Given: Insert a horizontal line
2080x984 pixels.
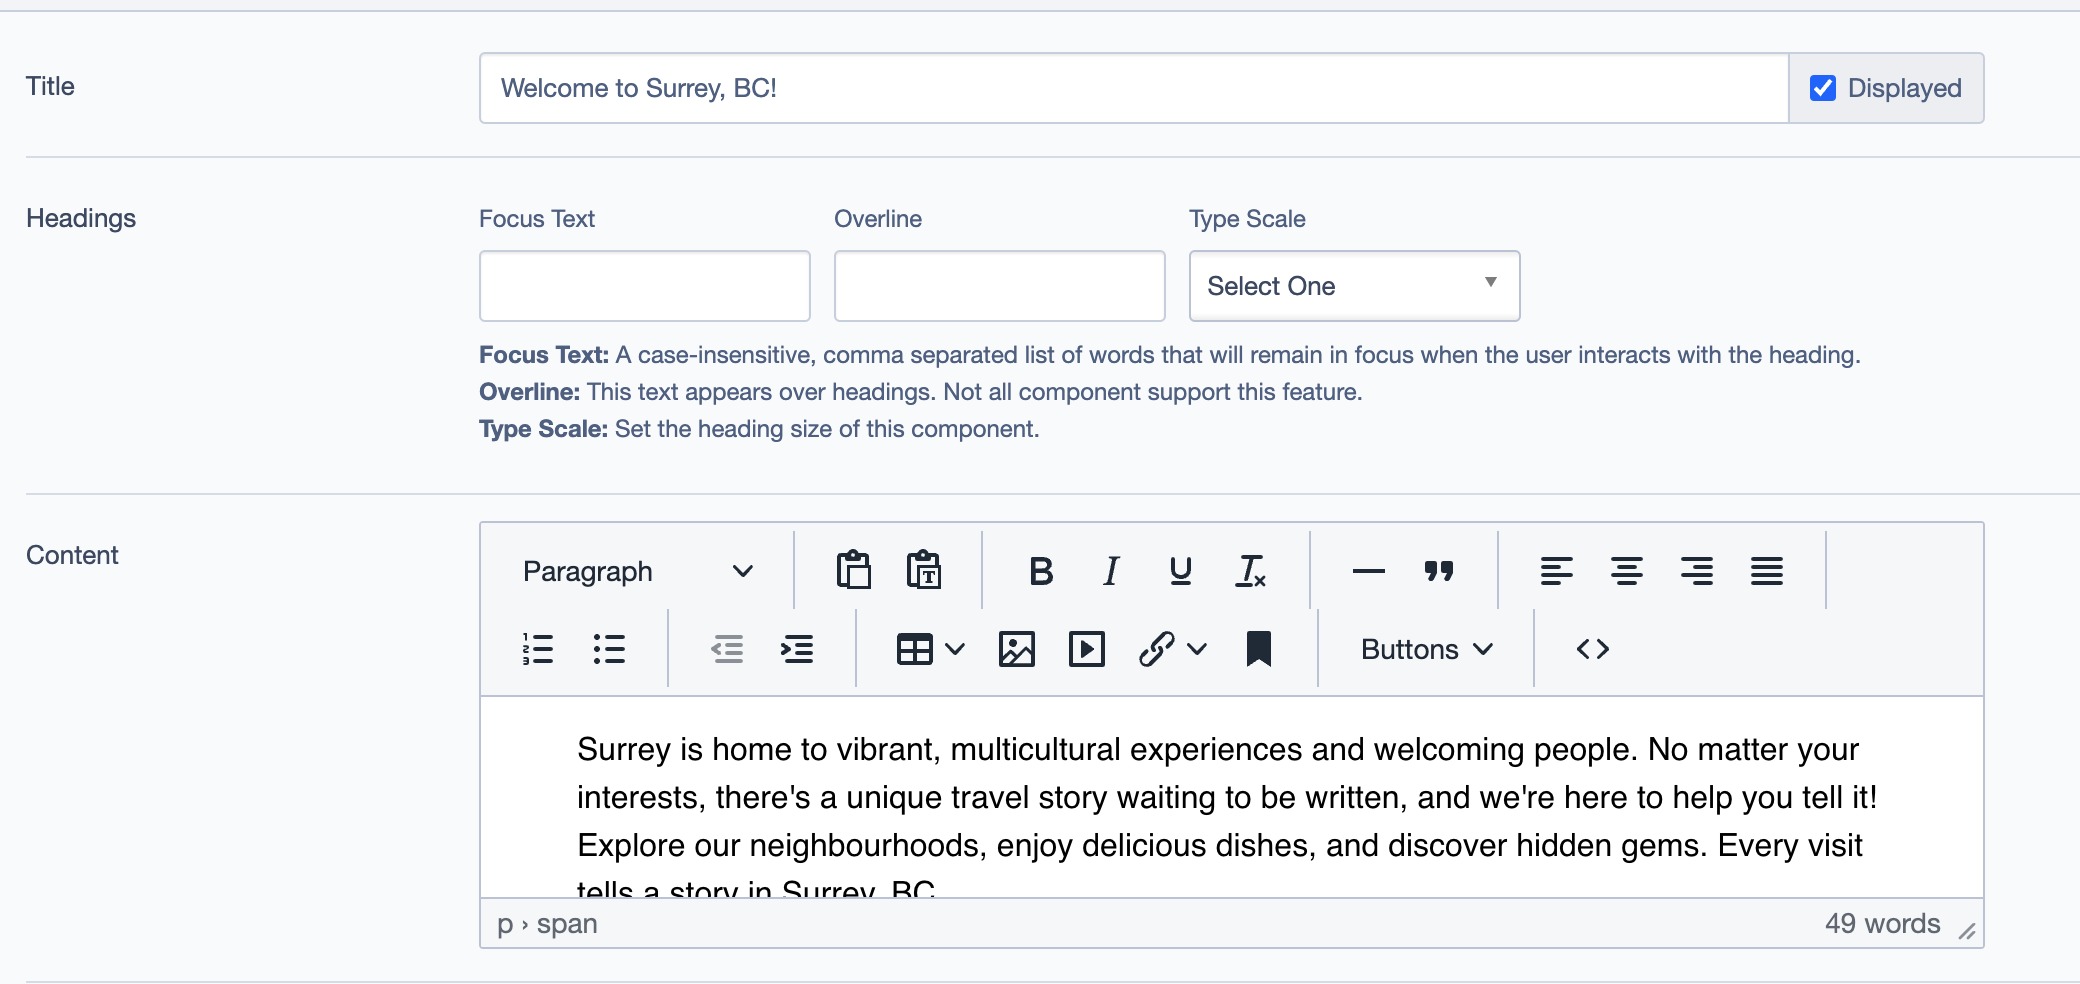Looking at the screenshot, I should click(x=1368, y=571).
